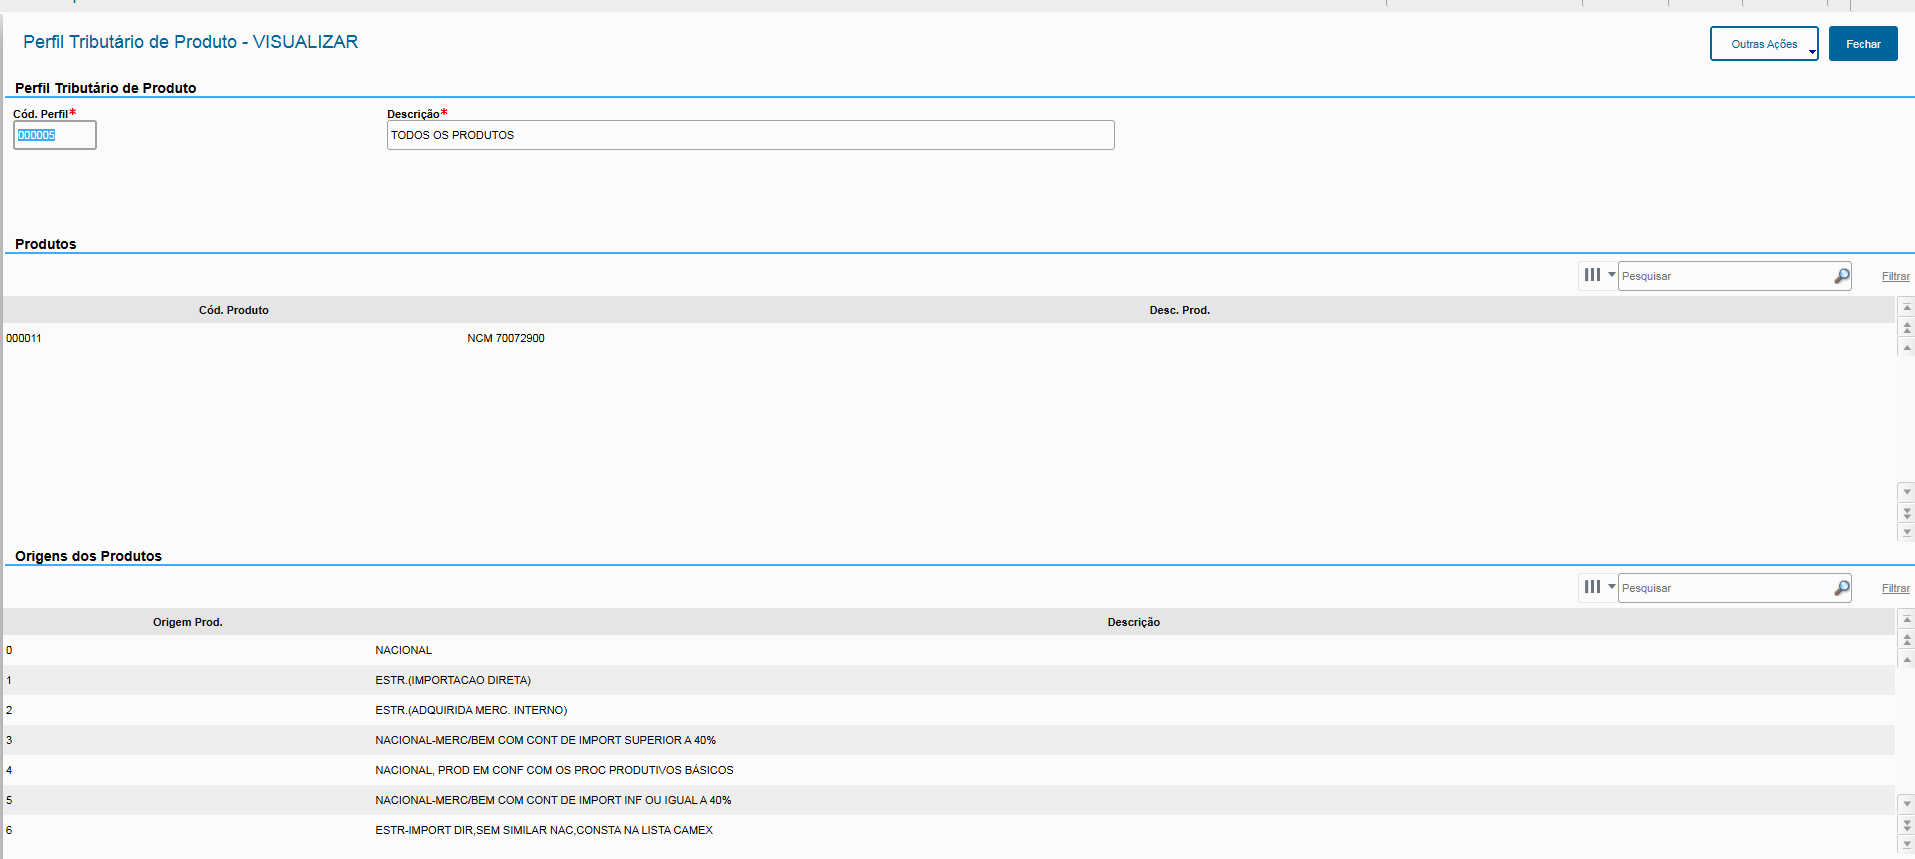
Task: Click the Origem Prod. column header
Action: [187, 622]
